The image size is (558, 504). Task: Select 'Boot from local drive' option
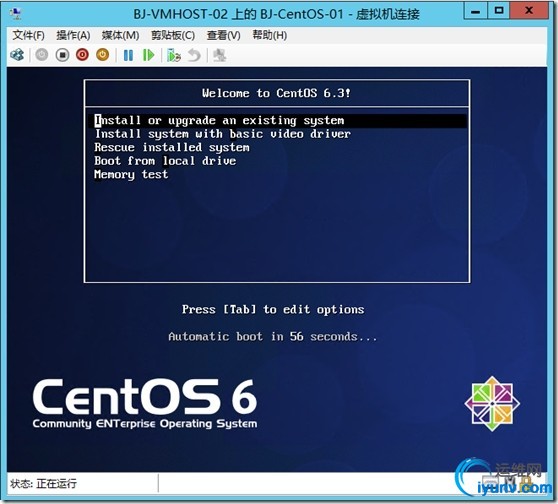tap(165, 161)
